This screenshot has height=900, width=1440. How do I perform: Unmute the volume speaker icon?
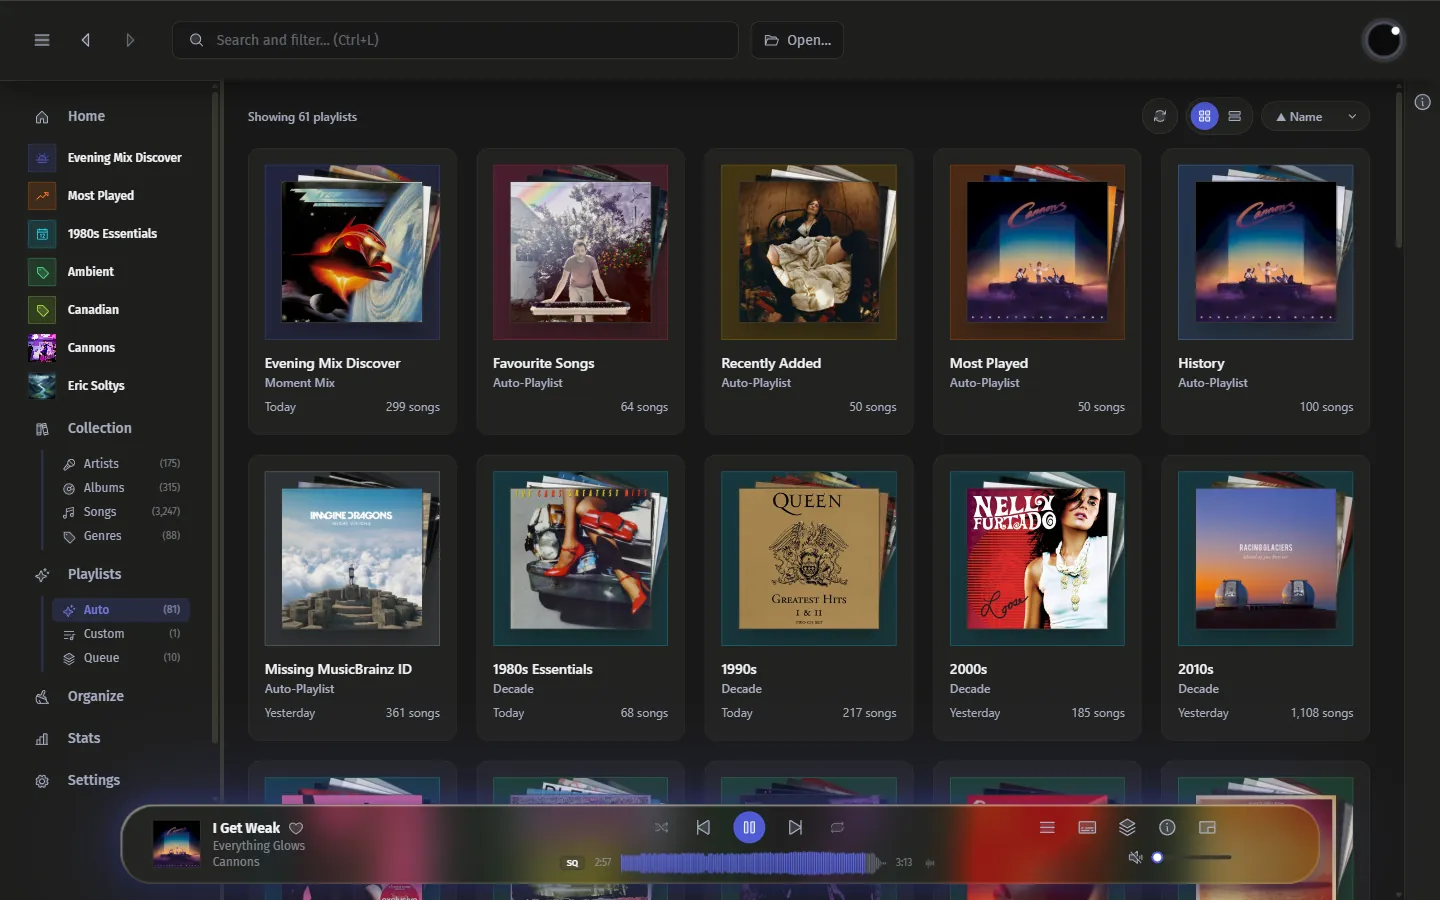(x=1135, y=858)
